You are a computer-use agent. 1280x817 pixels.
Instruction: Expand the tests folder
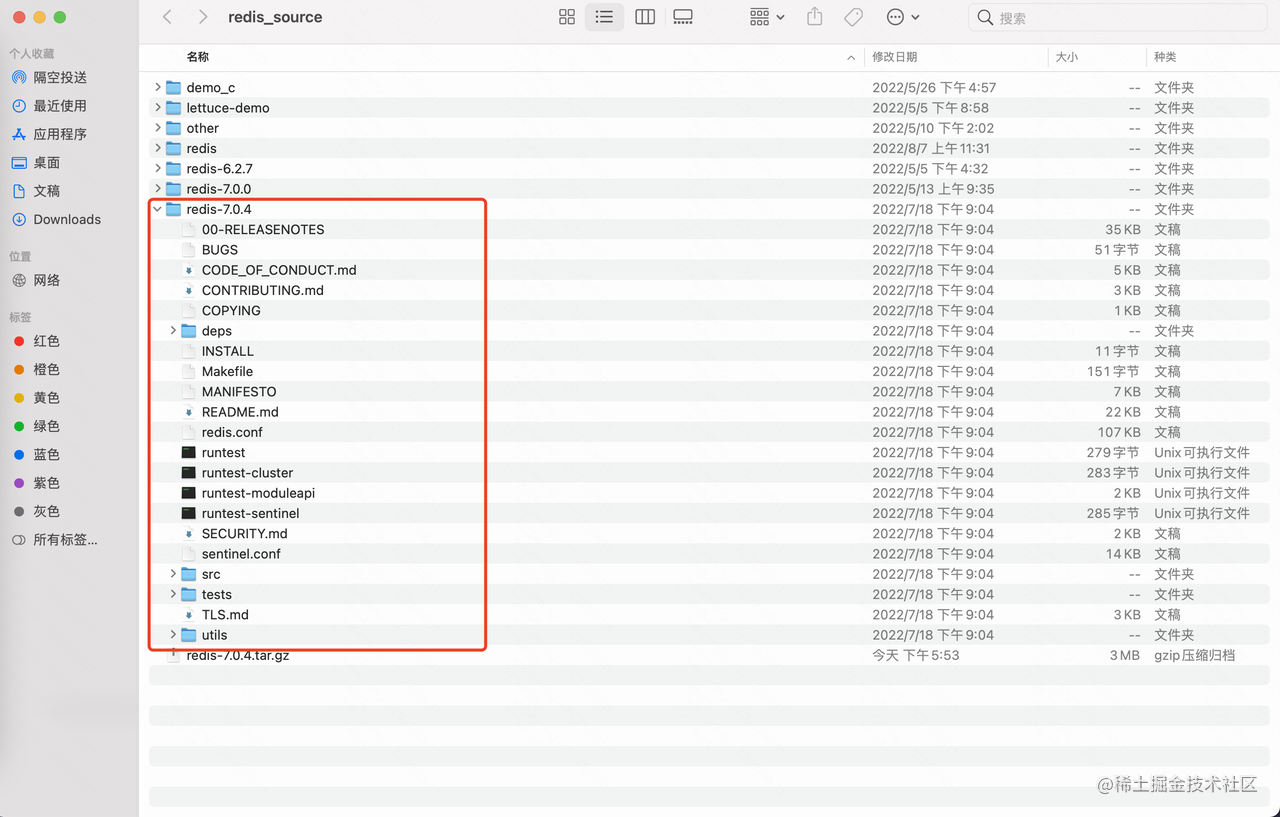pyautogui.click(x=173, y=594)
